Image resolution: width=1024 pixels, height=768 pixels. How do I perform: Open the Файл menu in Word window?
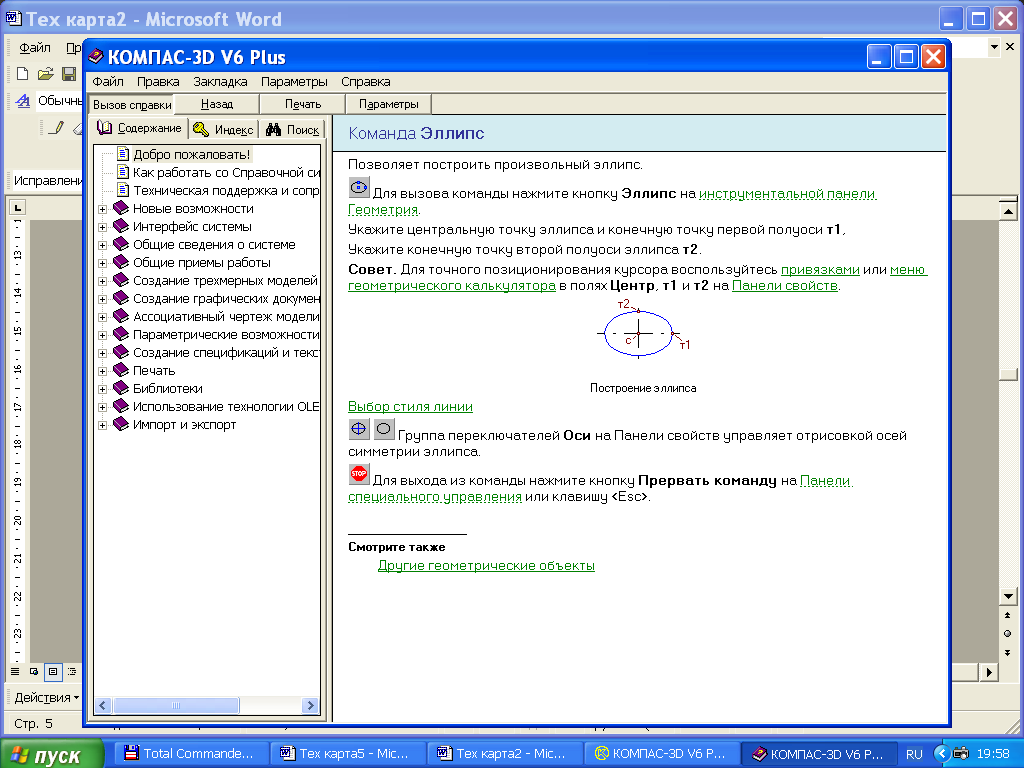pos(35,48)
